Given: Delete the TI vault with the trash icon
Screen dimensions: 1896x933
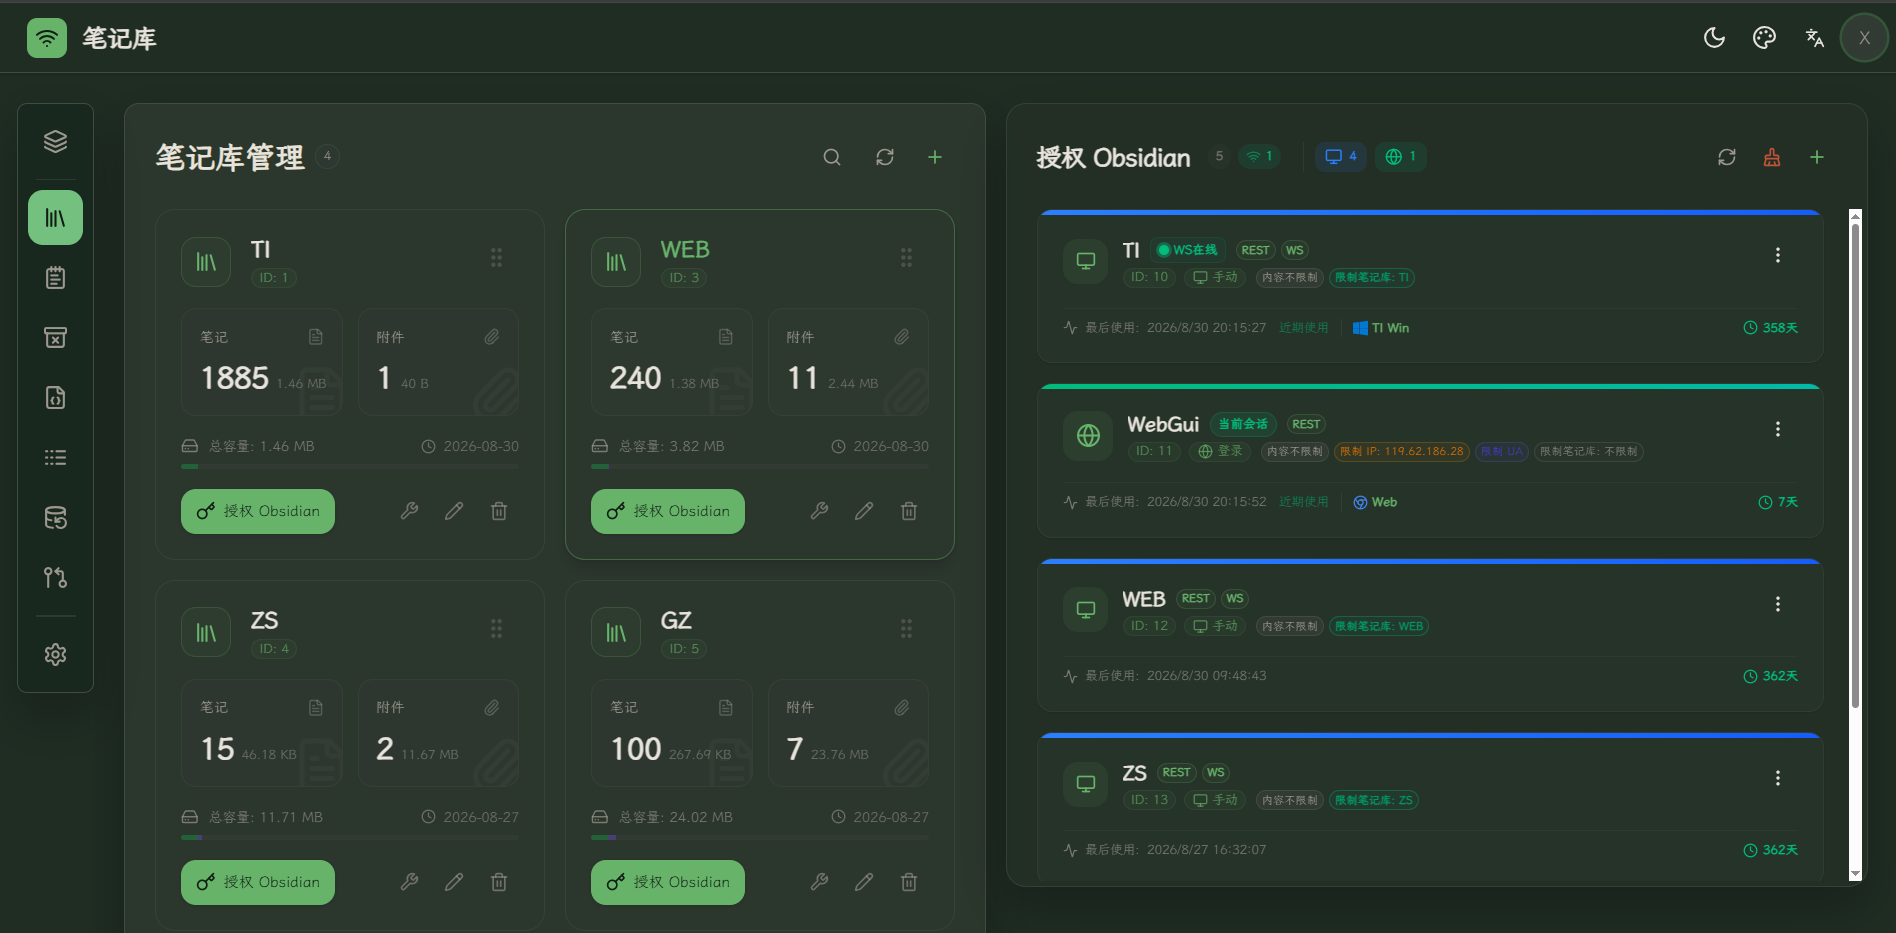Looking at the screenshot, I should [499, 511].
